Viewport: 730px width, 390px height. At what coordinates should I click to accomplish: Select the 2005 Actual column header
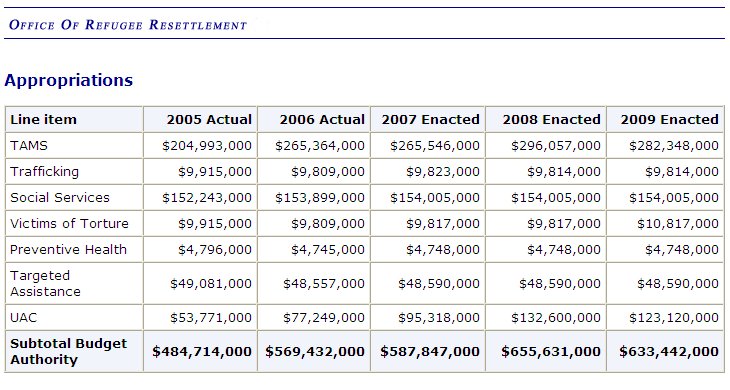[x=209, y=120]
